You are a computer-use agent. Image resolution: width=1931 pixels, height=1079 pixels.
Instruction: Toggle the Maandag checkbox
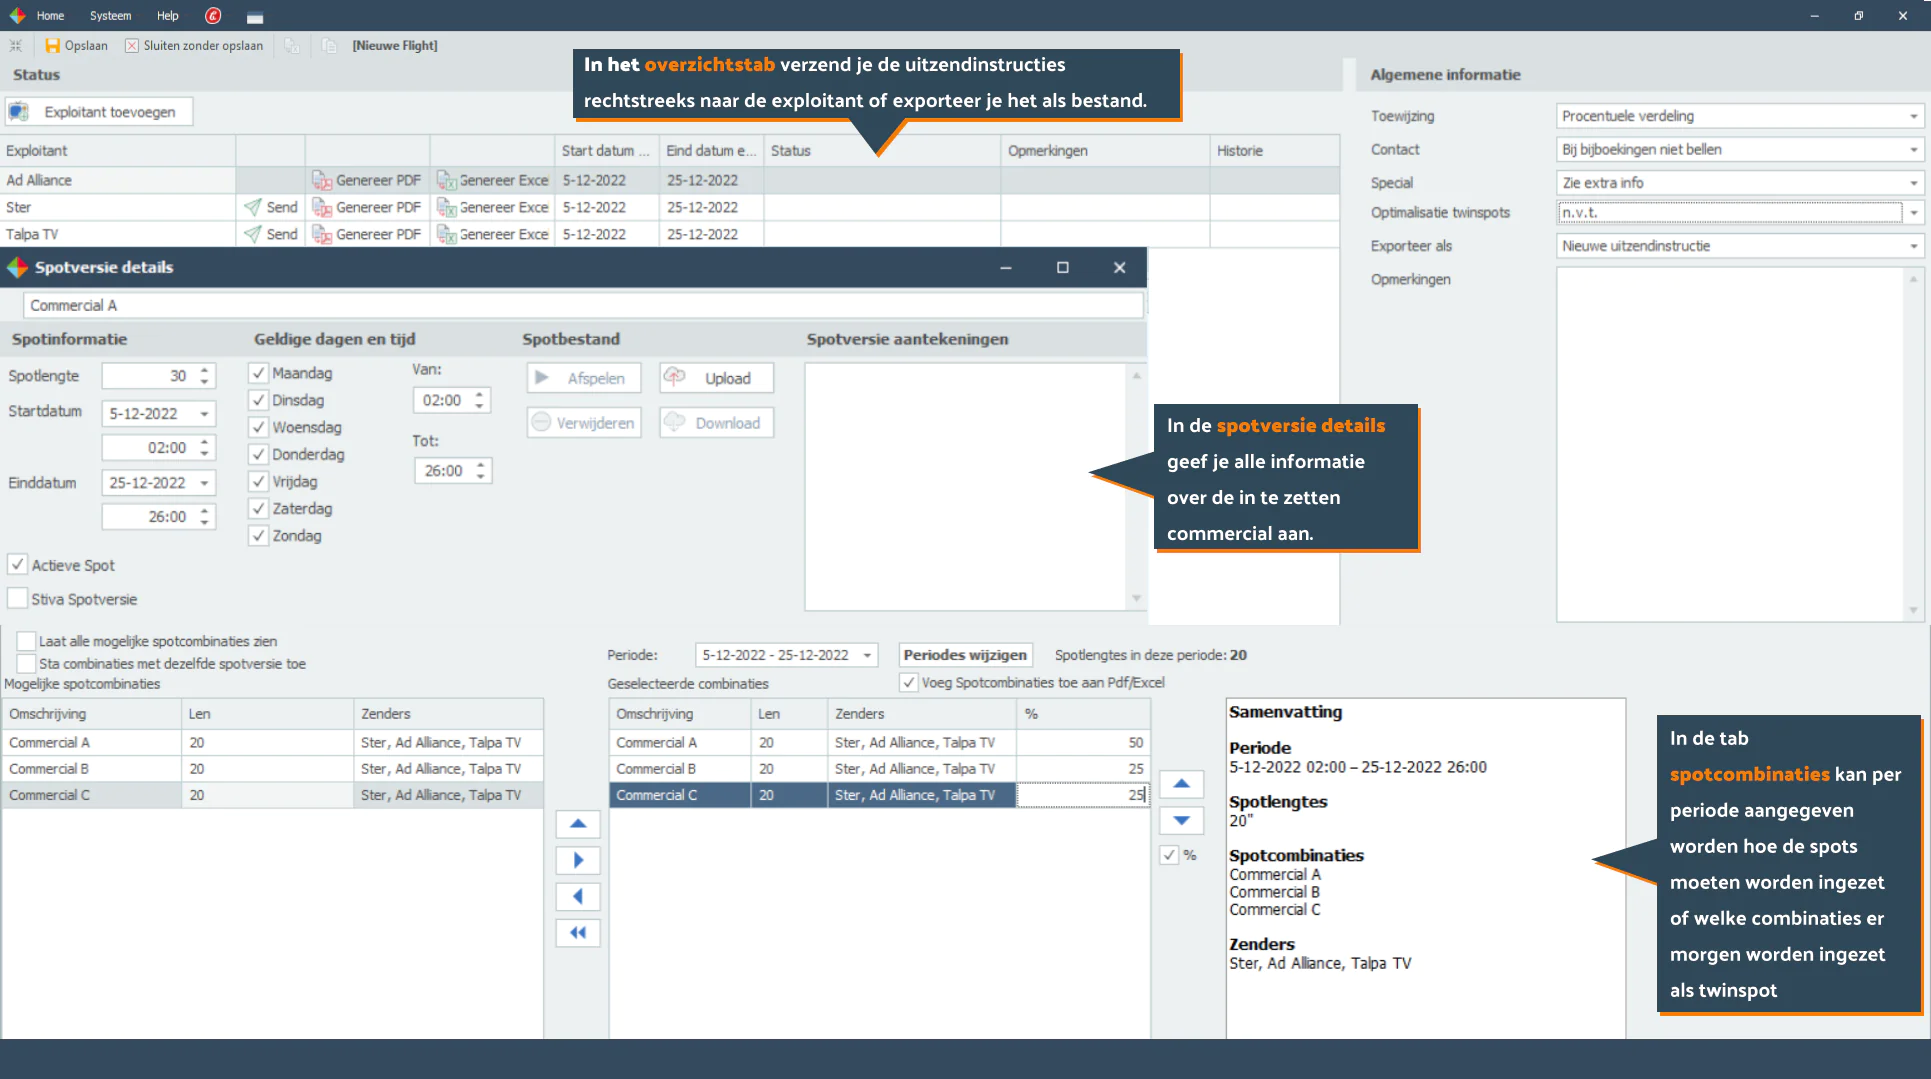coord(258,373)
